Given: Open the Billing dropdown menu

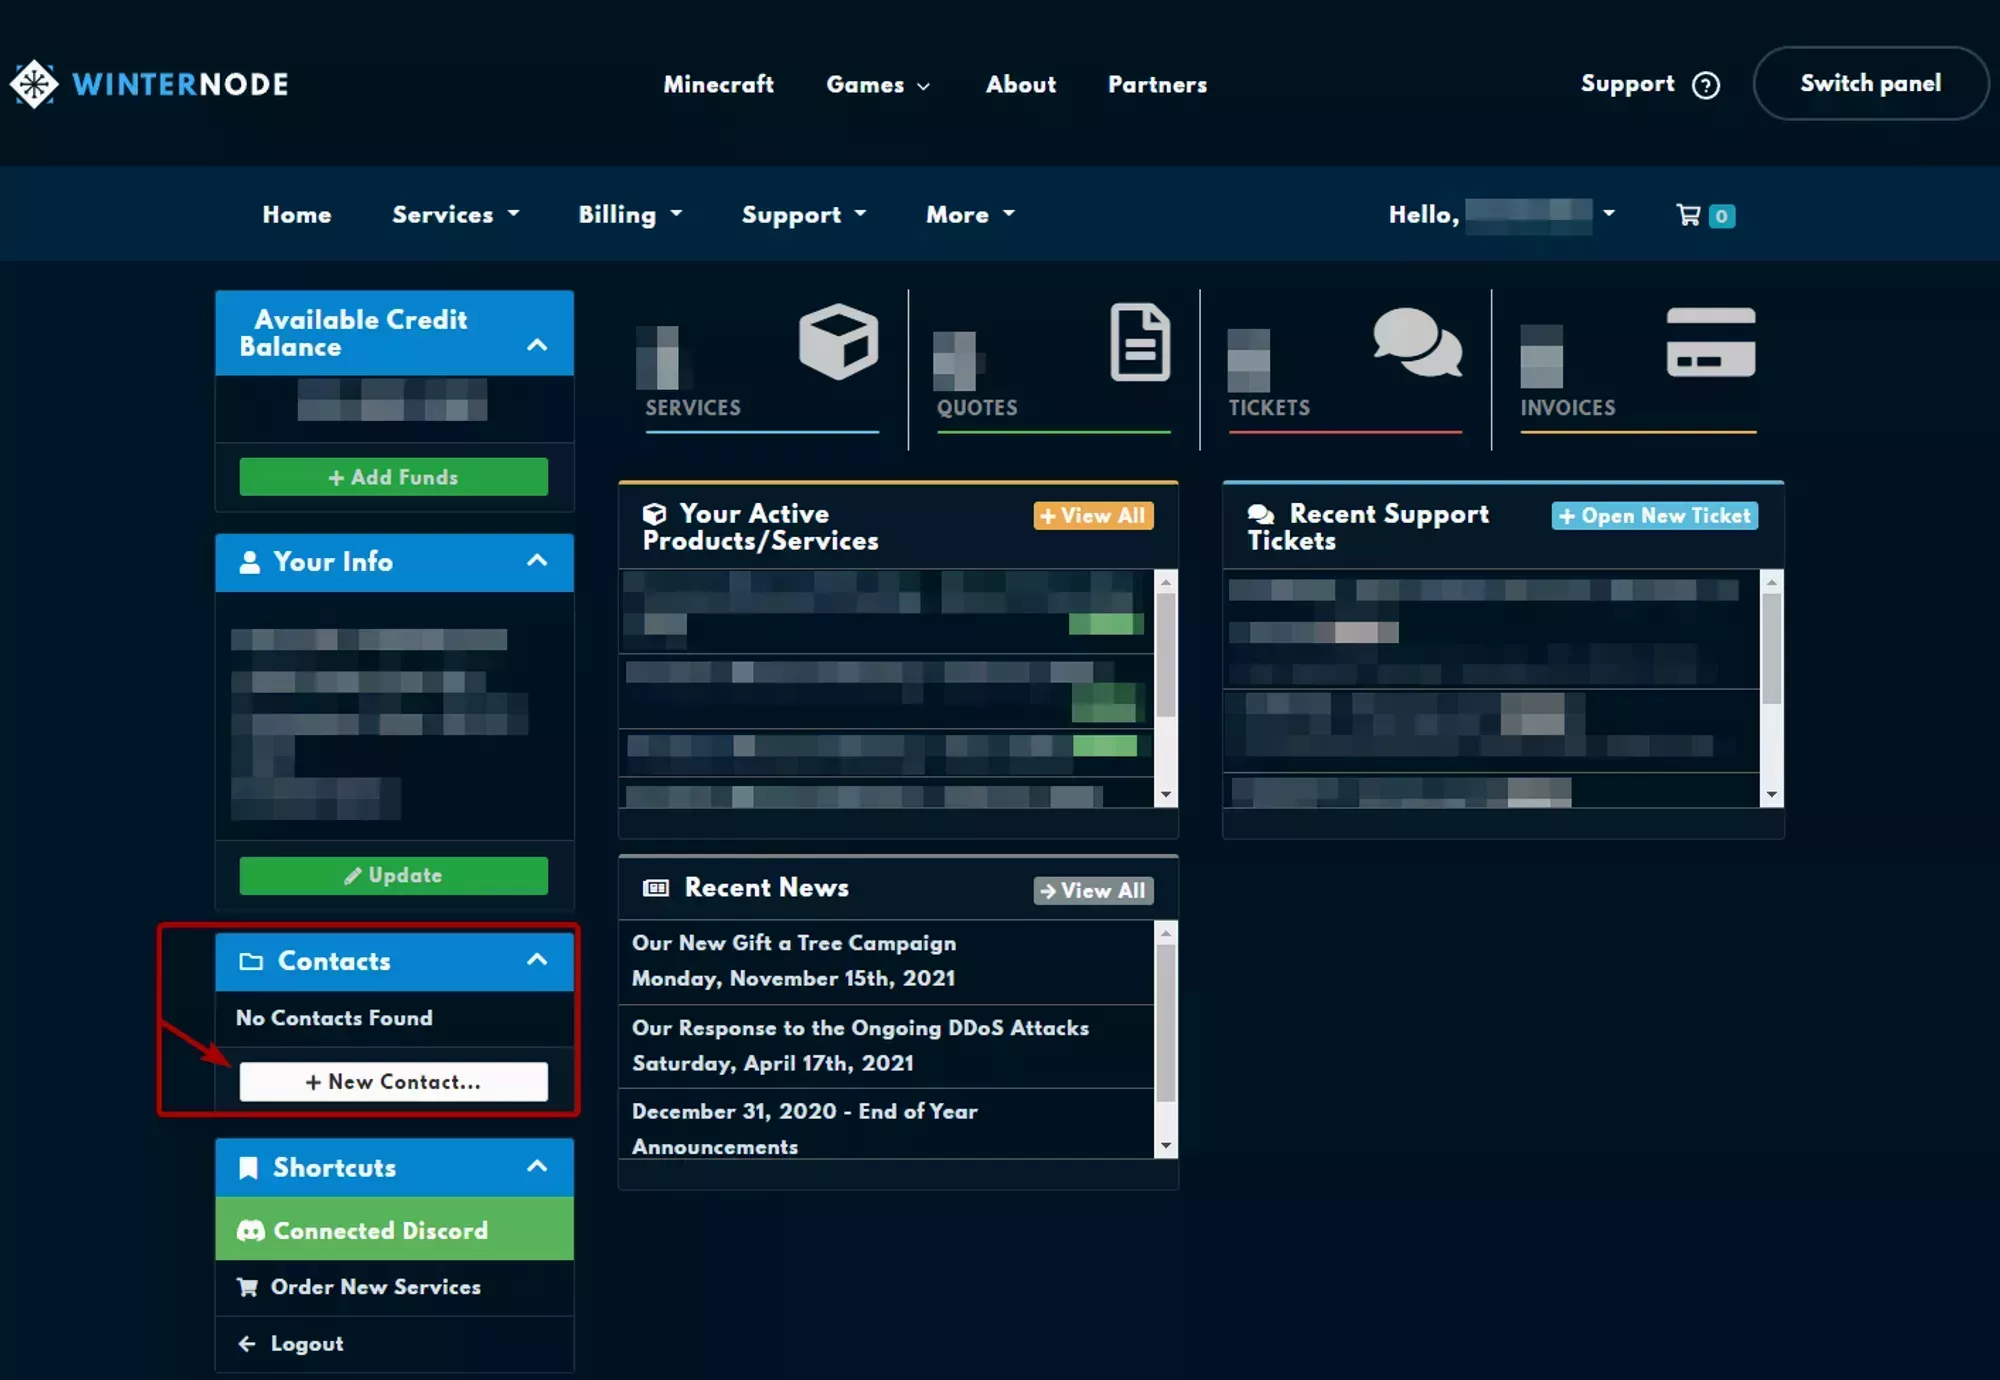Looking at the screenshot, I should (x=630, y=215).
